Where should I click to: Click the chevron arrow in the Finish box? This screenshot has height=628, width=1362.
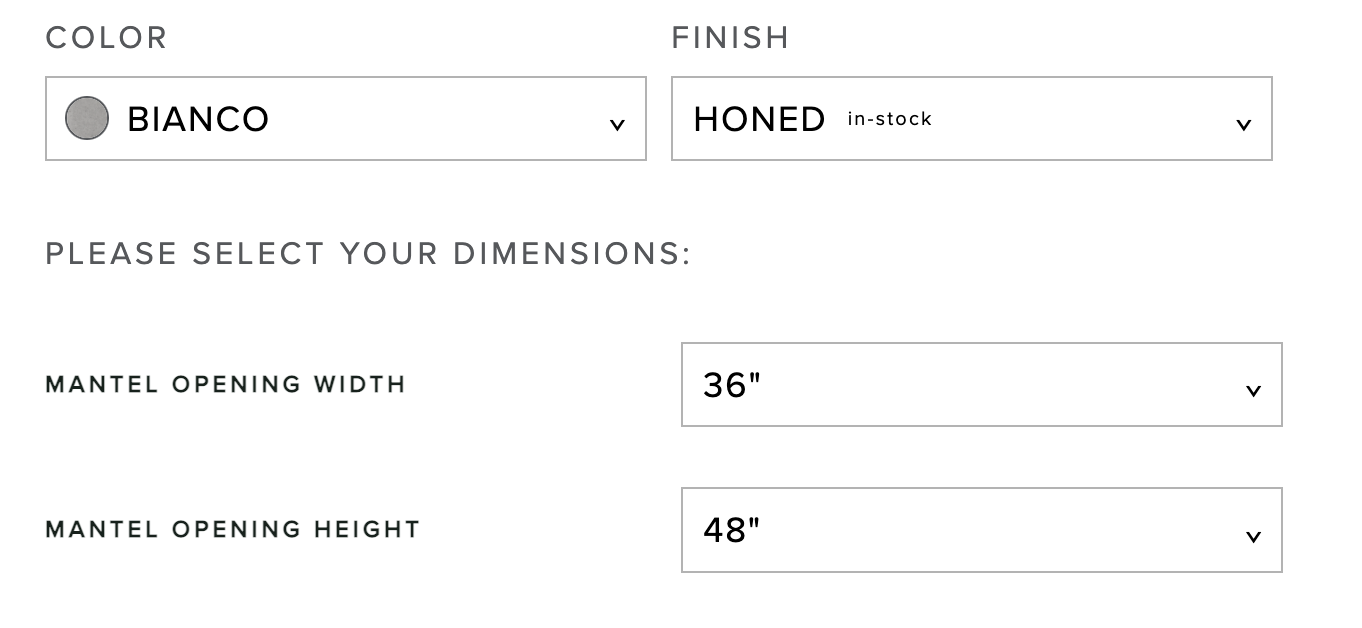point(1243,124)
